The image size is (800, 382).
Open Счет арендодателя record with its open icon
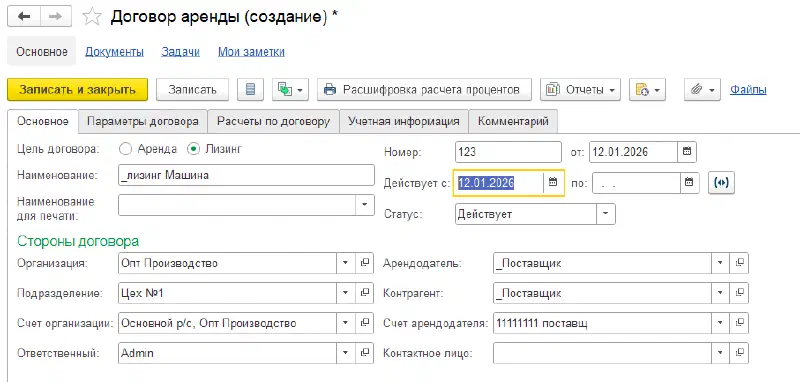coord(739,323)
